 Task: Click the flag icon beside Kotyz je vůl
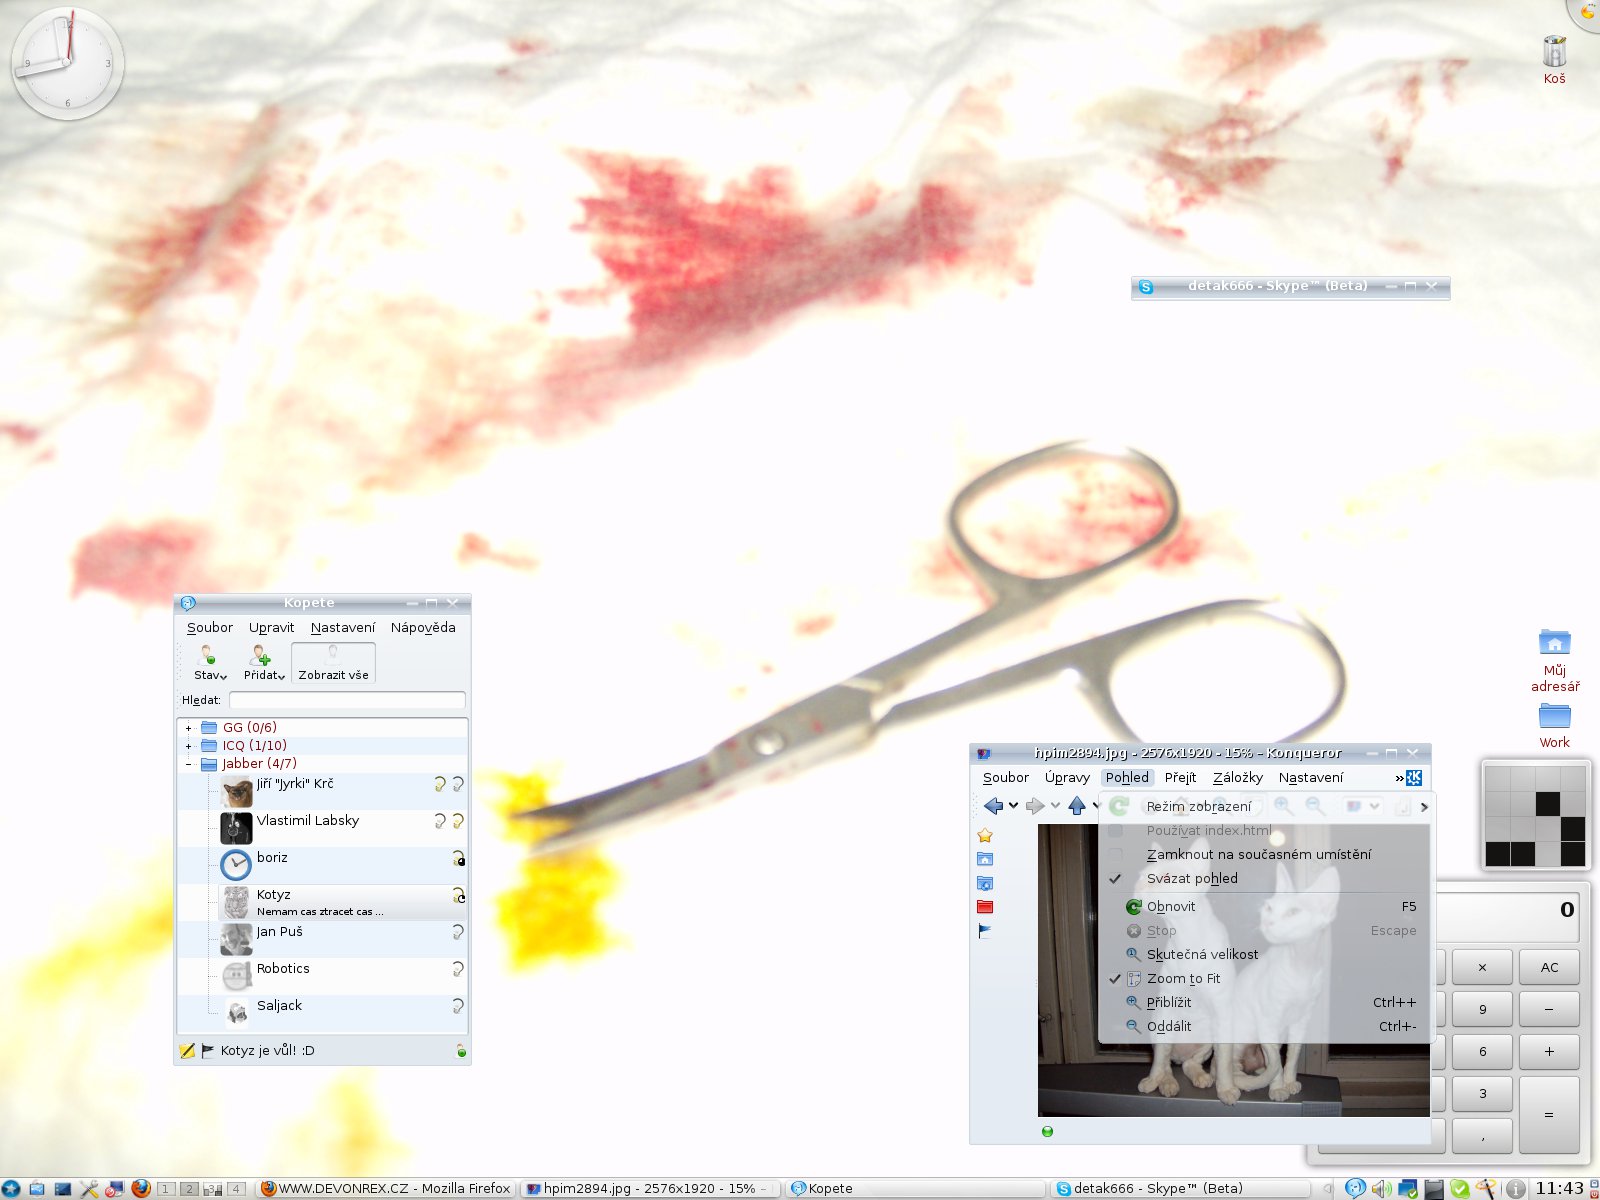click(x=208, y=1051)
